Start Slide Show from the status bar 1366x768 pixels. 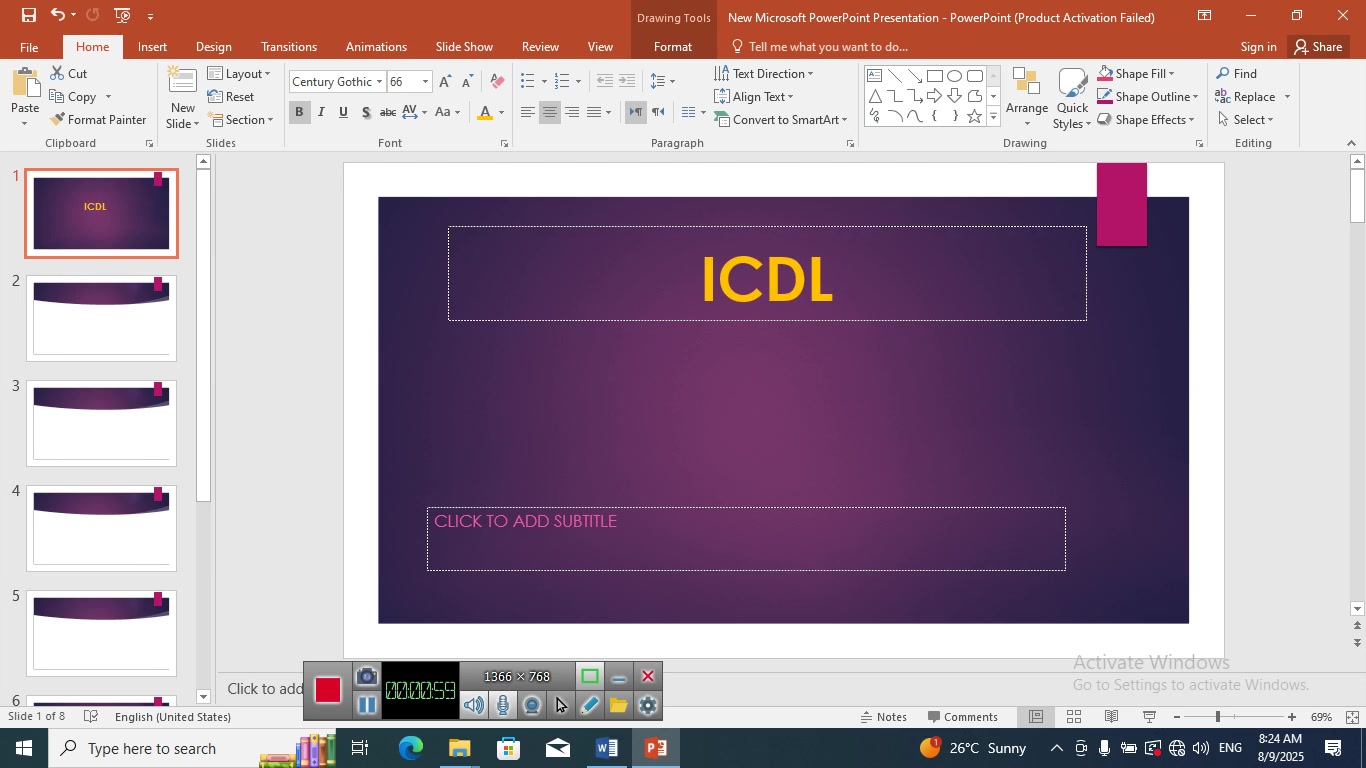(x=1149, y=717)
